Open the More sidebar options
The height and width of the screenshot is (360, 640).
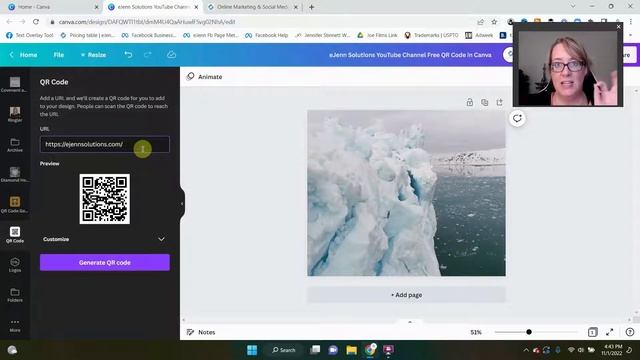point(15,325)
